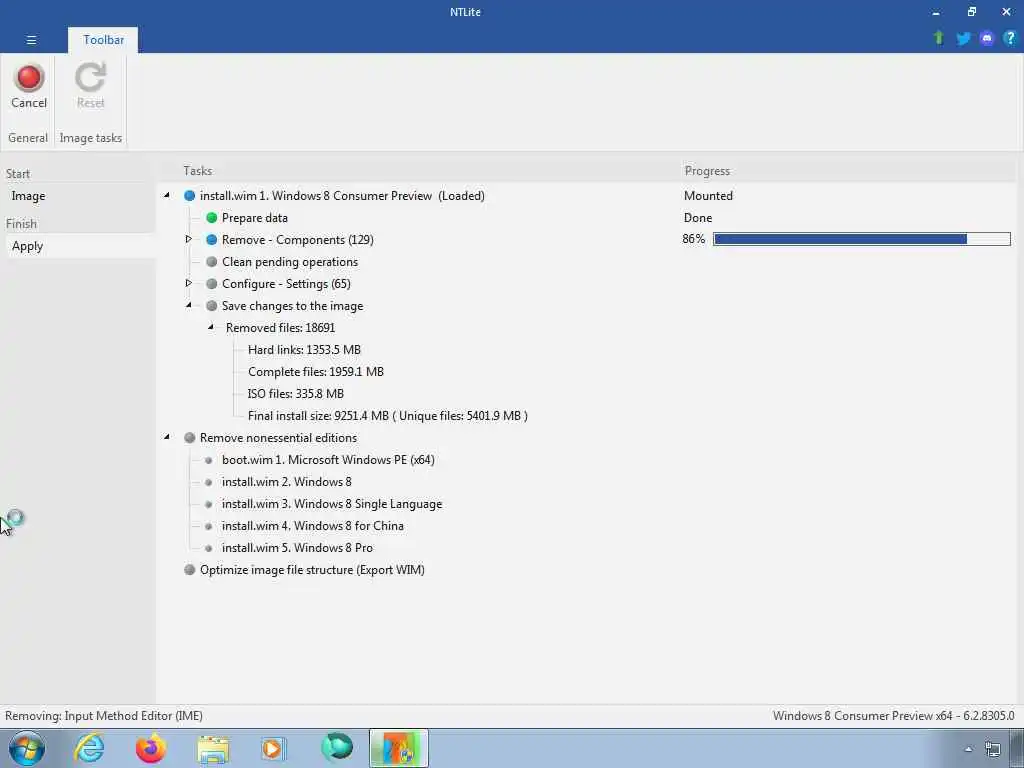Viewport: 1024px width, 768px height.
Task: Click the gray dot of Optimize image file structure
Action: [x=189, y=569]
